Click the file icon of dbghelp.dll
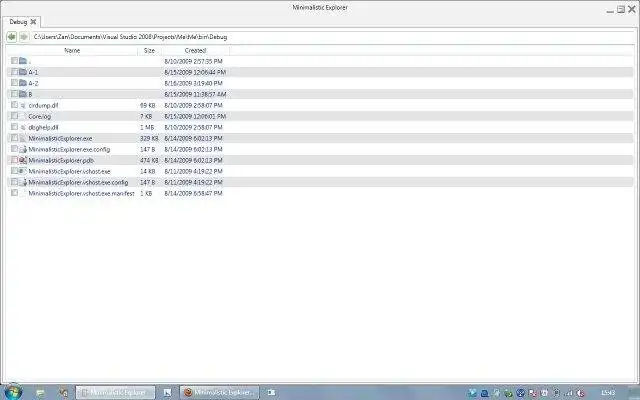Image resolution: width=640 pixels, height=400 pixels. click(x=23, y=127)
